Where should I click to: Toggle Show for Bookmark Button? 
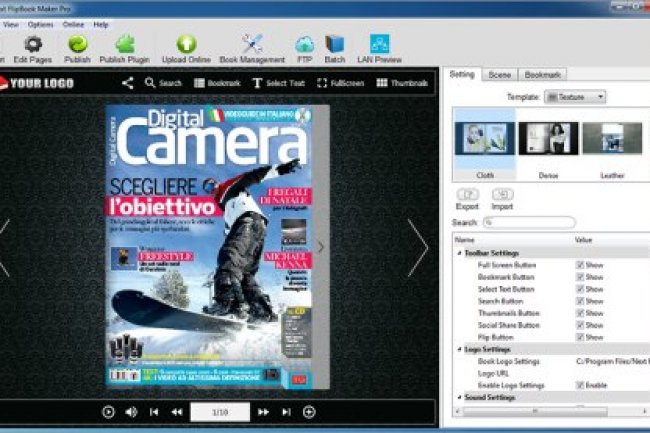[580, 277]
